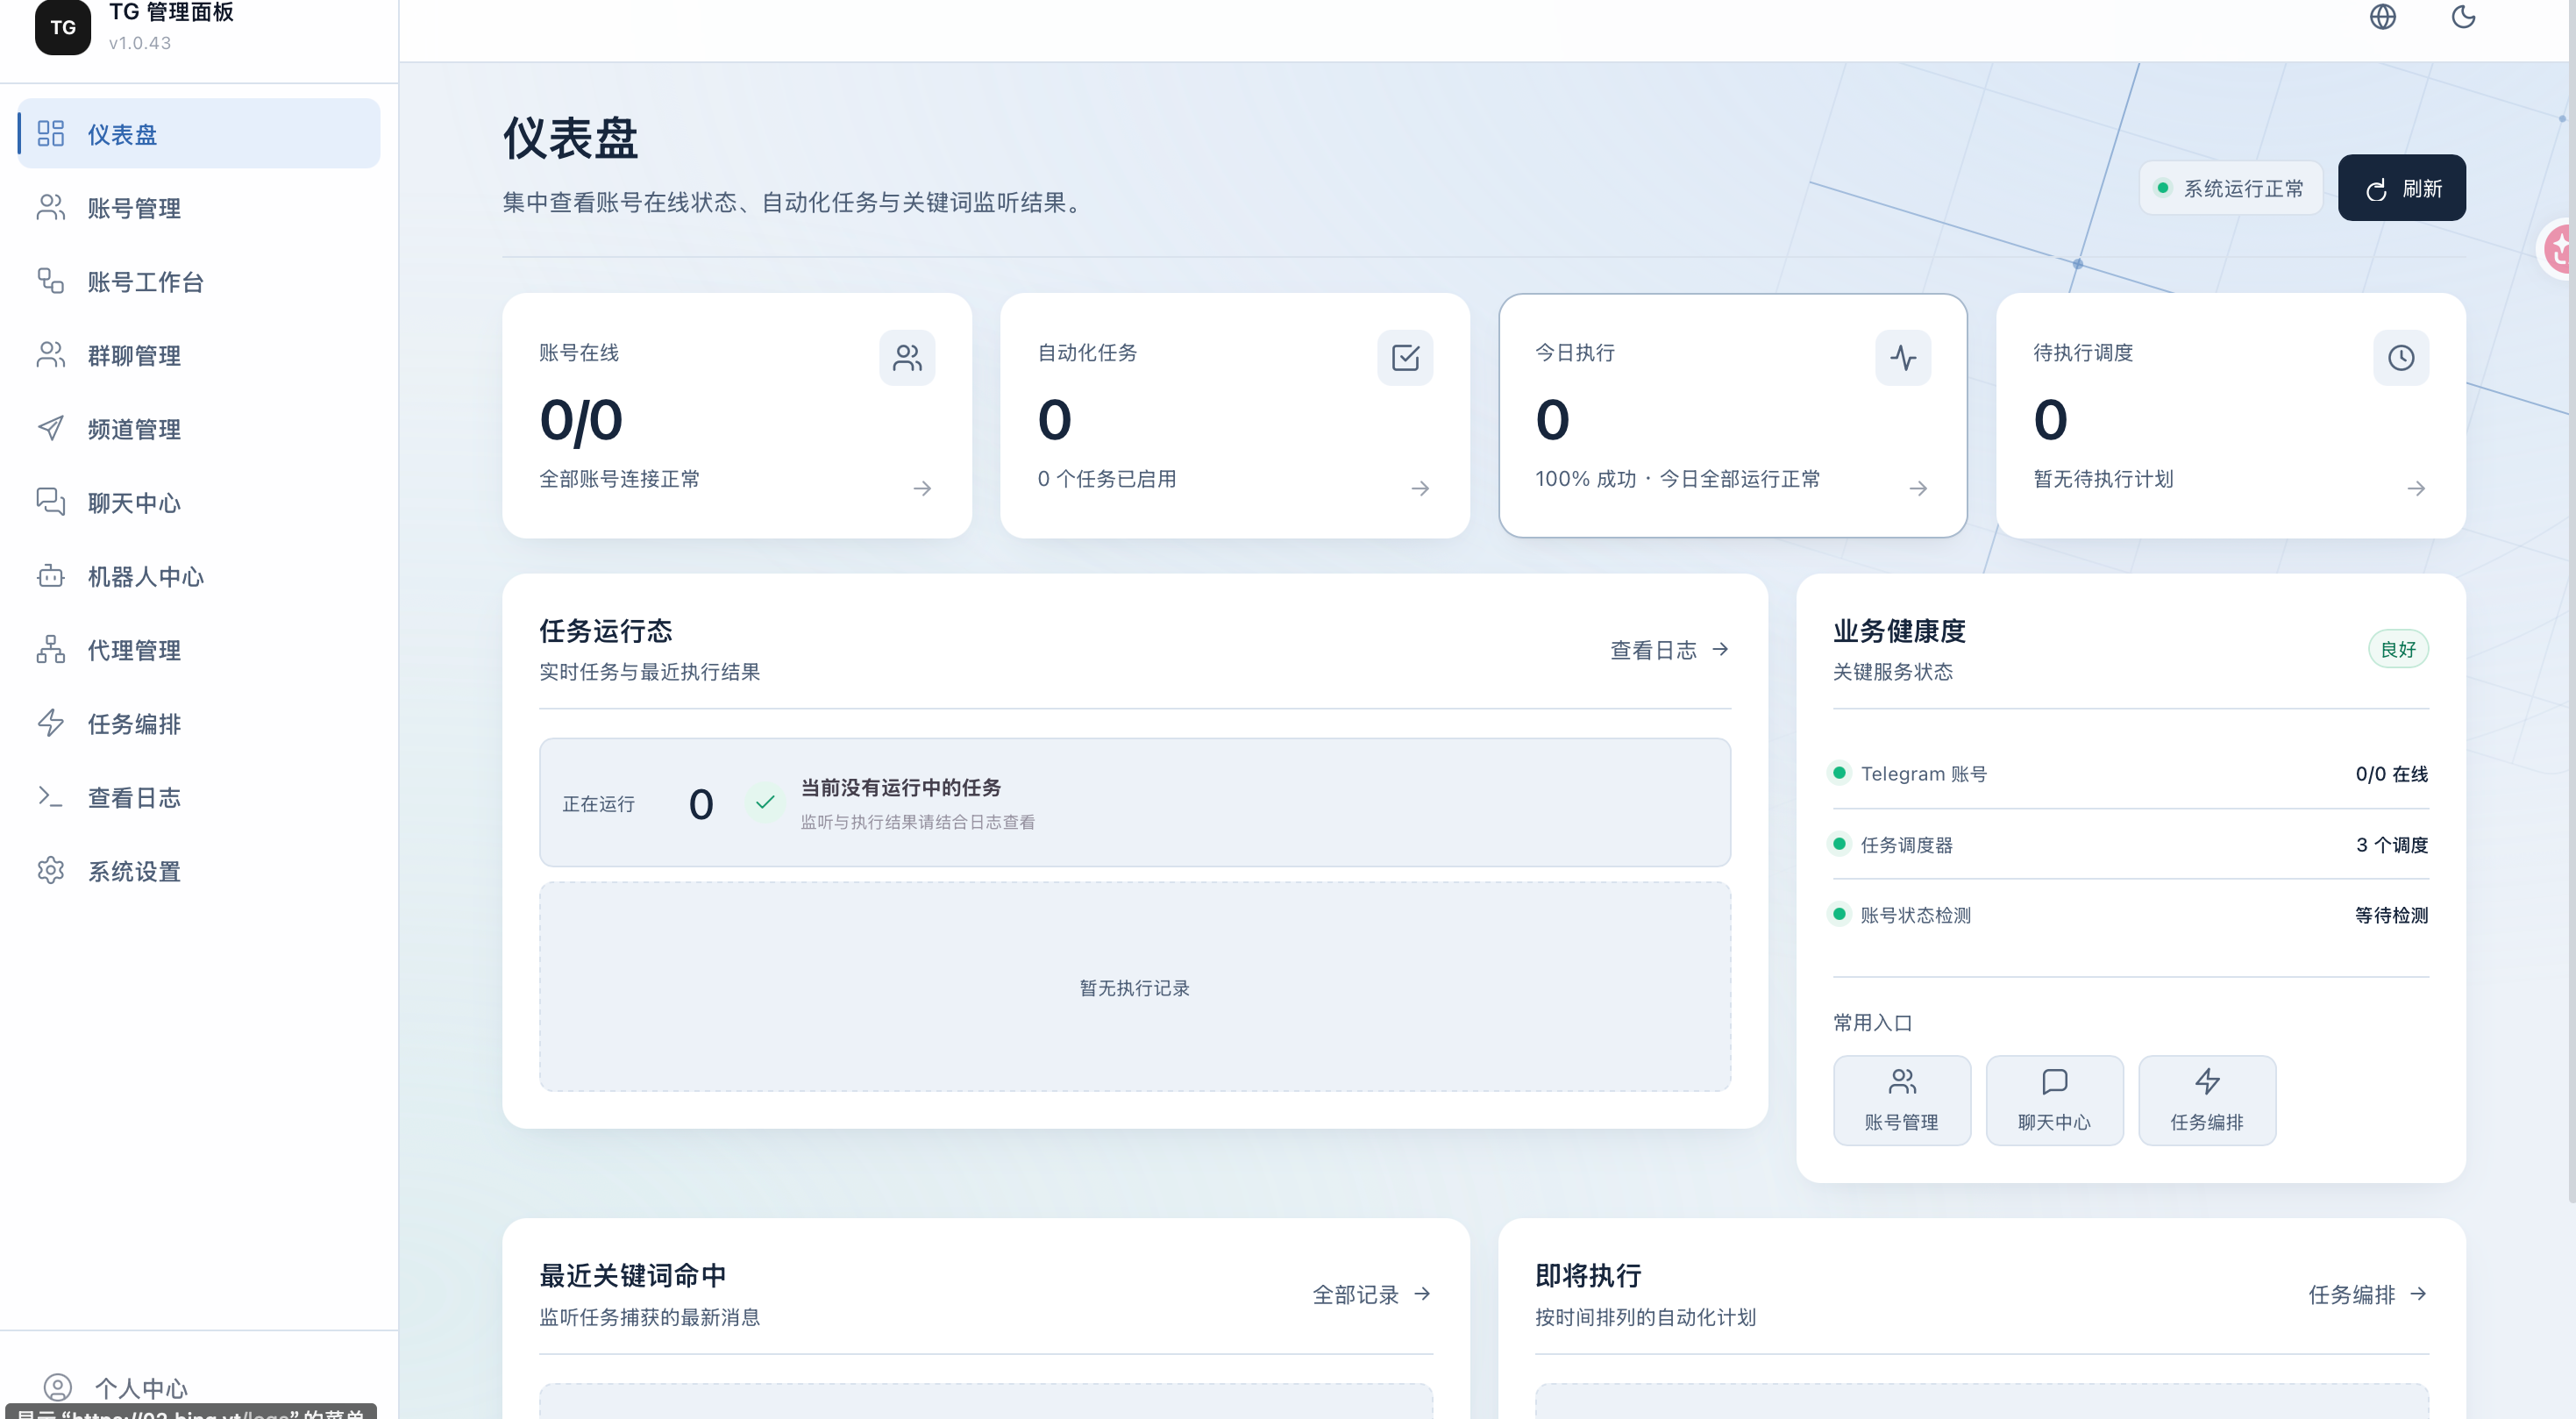Click the 任务编排 lightning sidebar icon
Screen dimensions: 2576x1419
(x=51, y=723)
